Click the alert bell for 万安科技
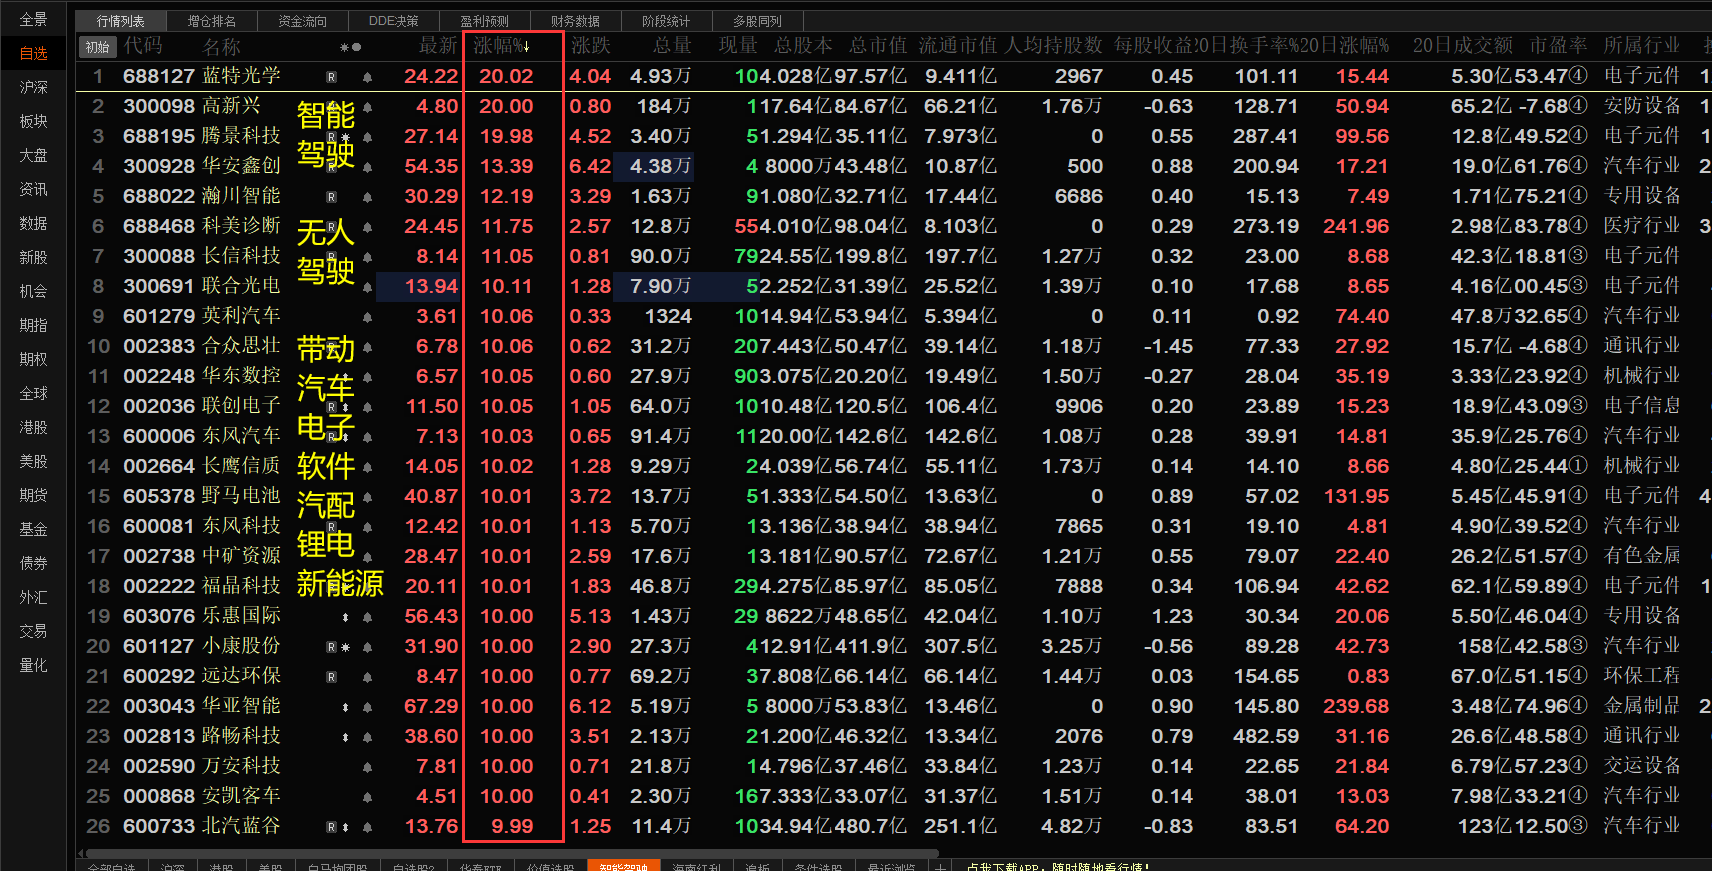1712x871 pixels. pyautogui.click(x=367, y=767)
